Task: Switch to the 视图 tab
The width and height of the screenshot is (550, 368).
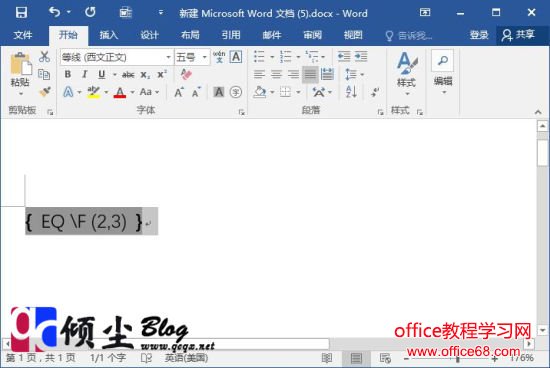Action: (353, 35)
